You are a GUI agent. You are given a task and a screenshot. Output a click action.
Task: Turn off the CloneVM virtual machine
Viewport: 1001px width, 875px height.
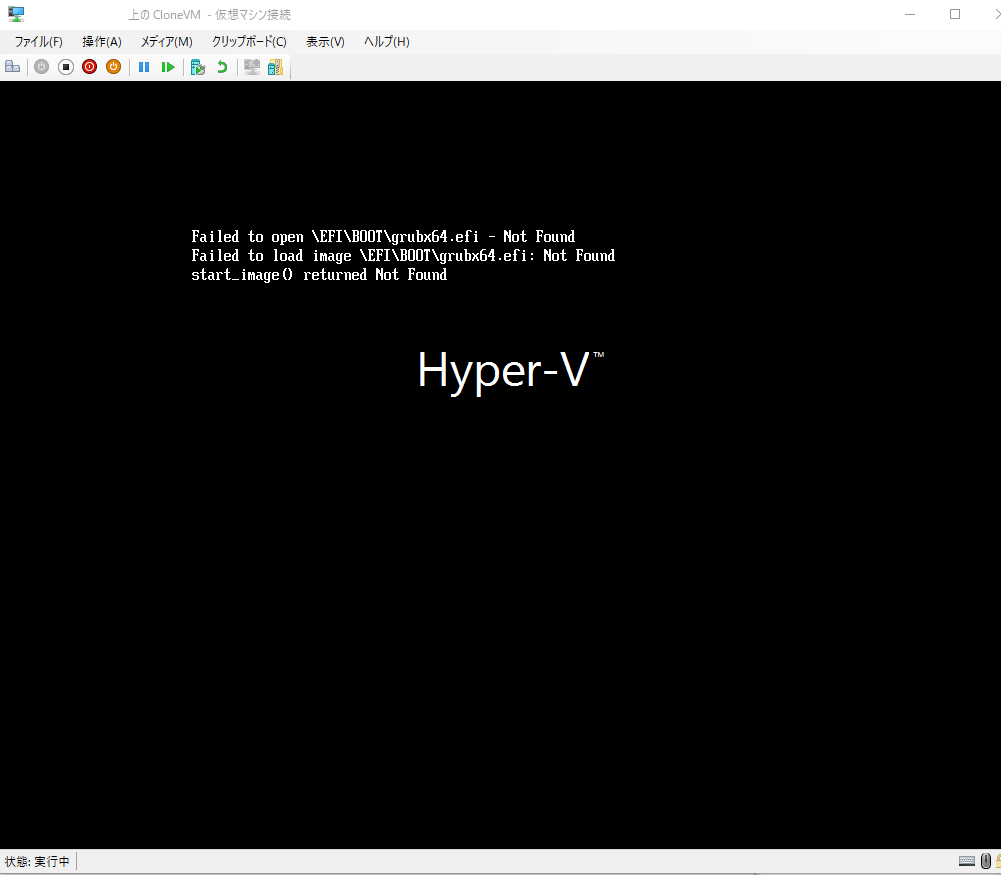click(65, 66)
